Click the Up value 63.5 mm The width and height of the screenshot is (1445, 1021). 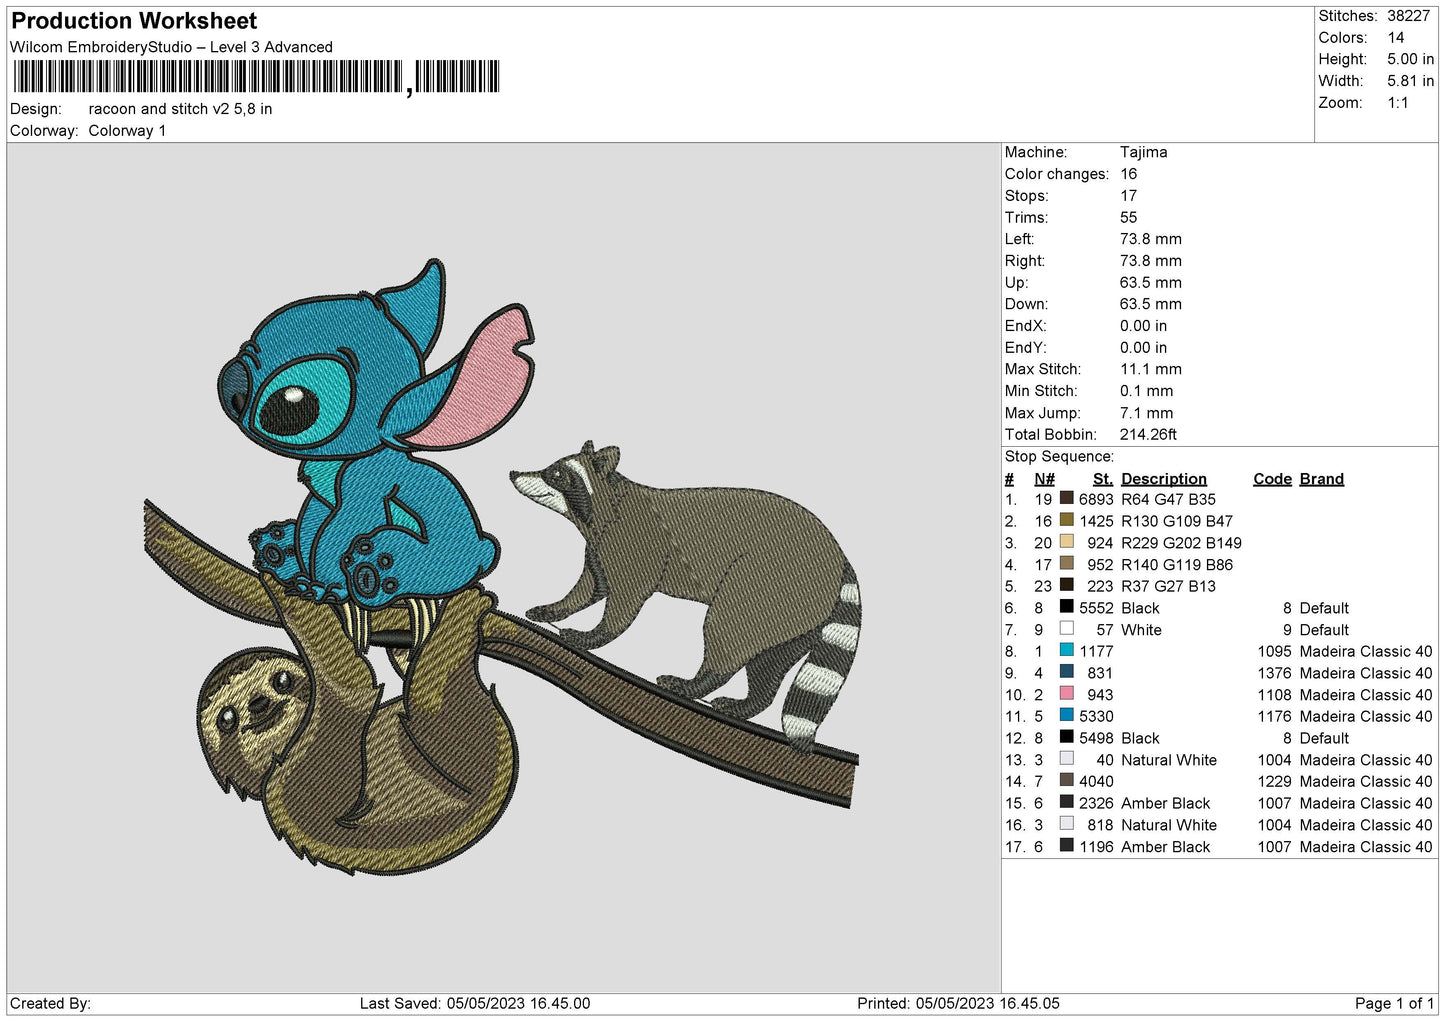click(x=1150, y=283)
